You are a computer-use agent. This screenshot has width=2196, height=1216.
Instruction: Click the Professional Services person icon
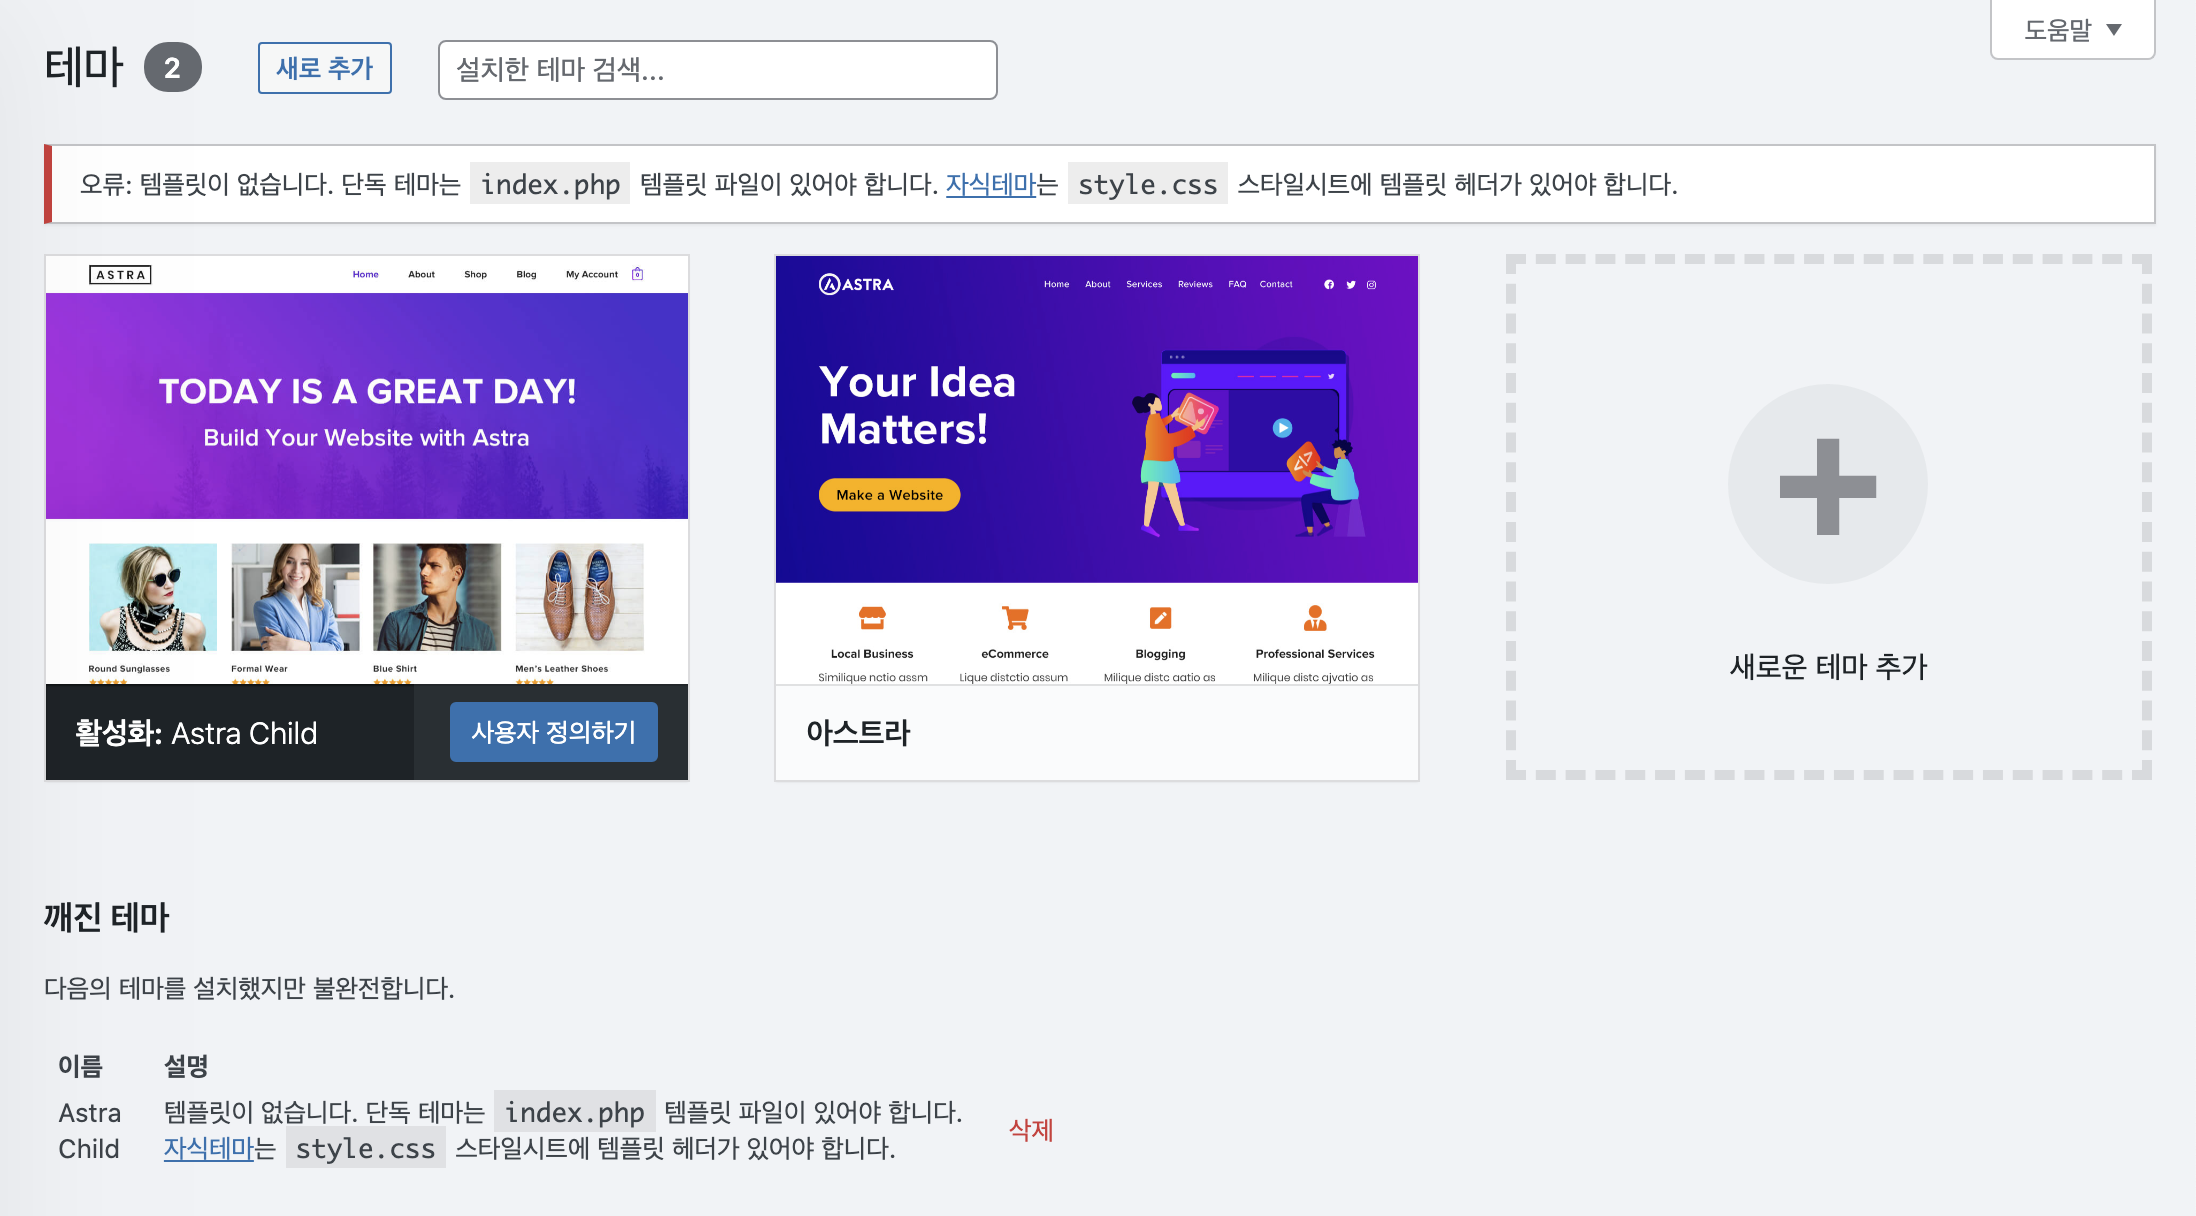click(1315, 618)
